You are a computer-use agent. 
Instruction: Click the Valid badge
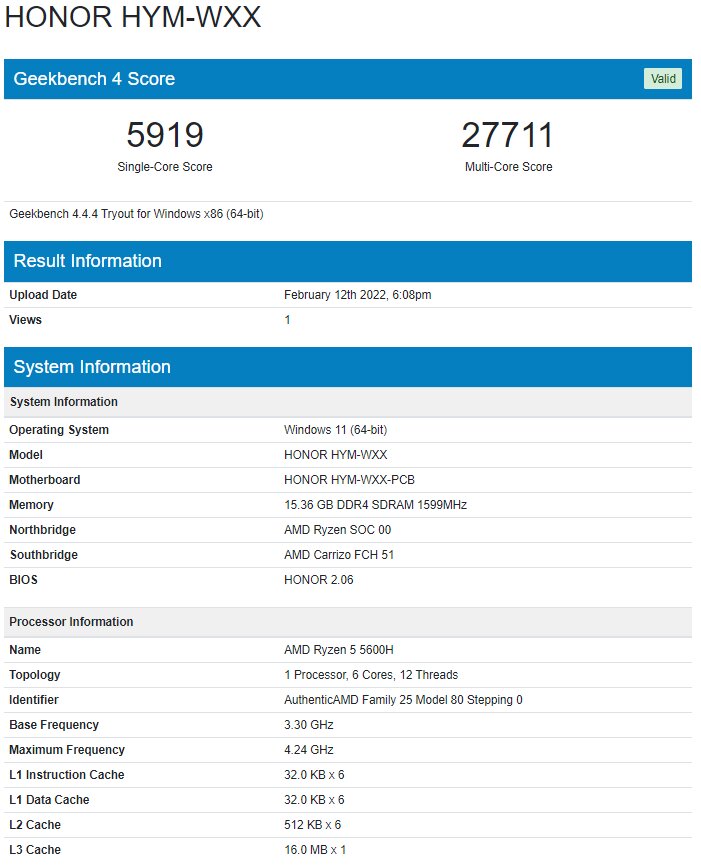(x=662, y=78)
